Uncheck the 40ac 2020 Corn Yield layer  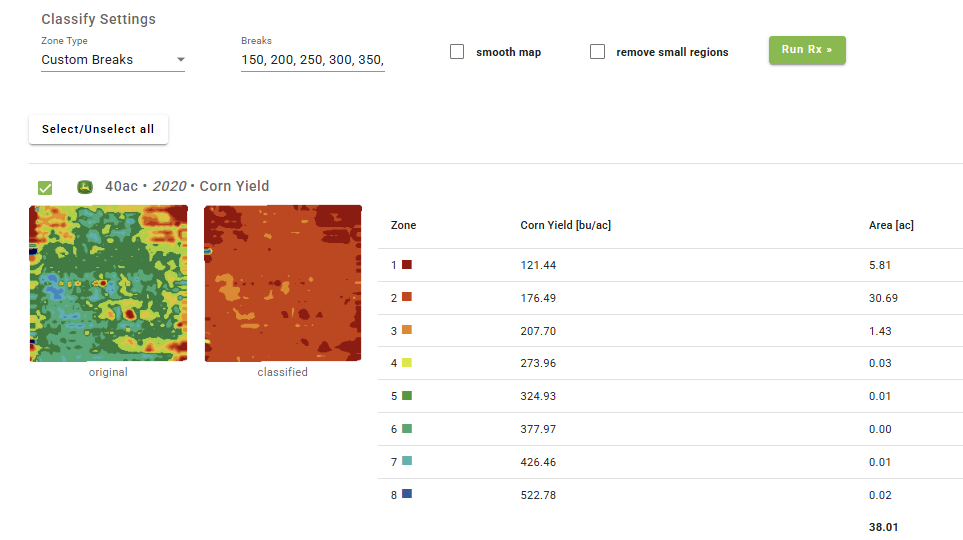click(45, 187)
